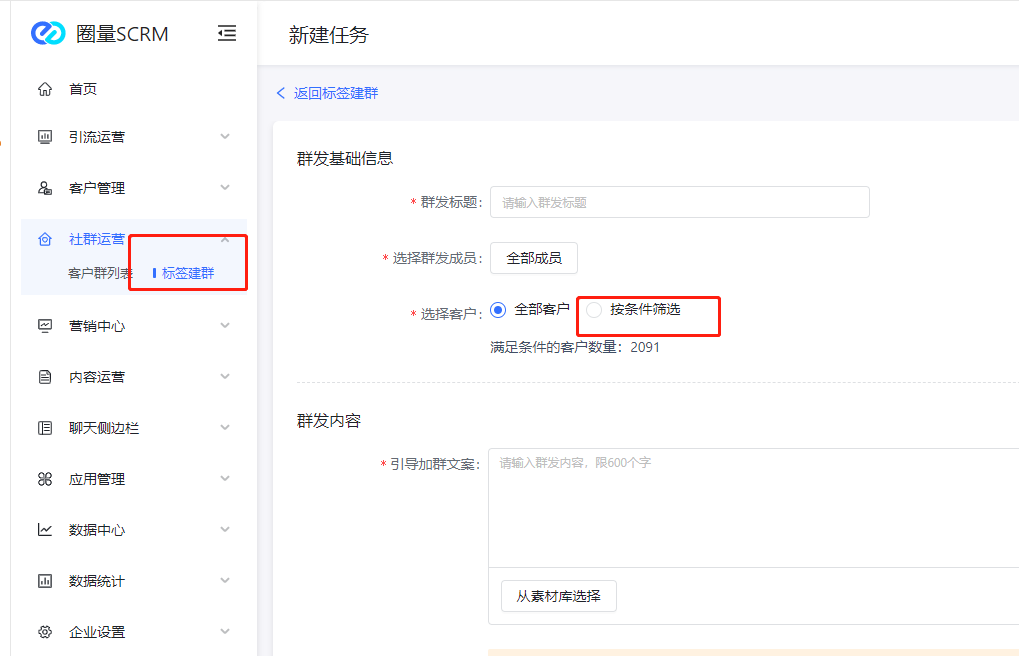This screenshot has height=656, width=1019.
Task: Click the 营销中心 chart icon
Action: coord(45,326)
